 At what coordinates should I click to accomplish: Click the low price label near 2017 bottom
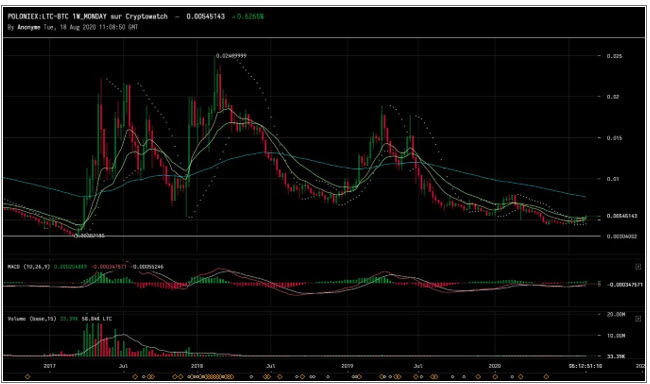pos(90,236)
